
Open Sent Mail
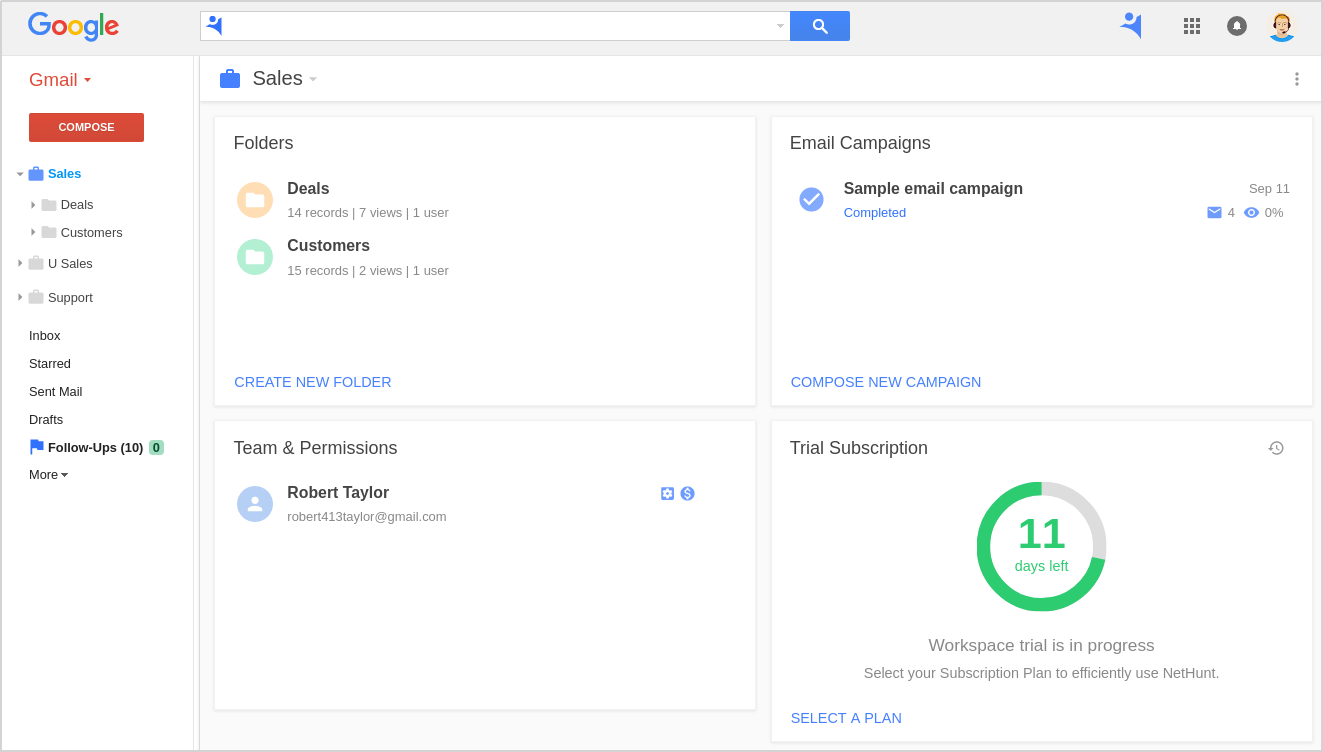pos(56,392)
